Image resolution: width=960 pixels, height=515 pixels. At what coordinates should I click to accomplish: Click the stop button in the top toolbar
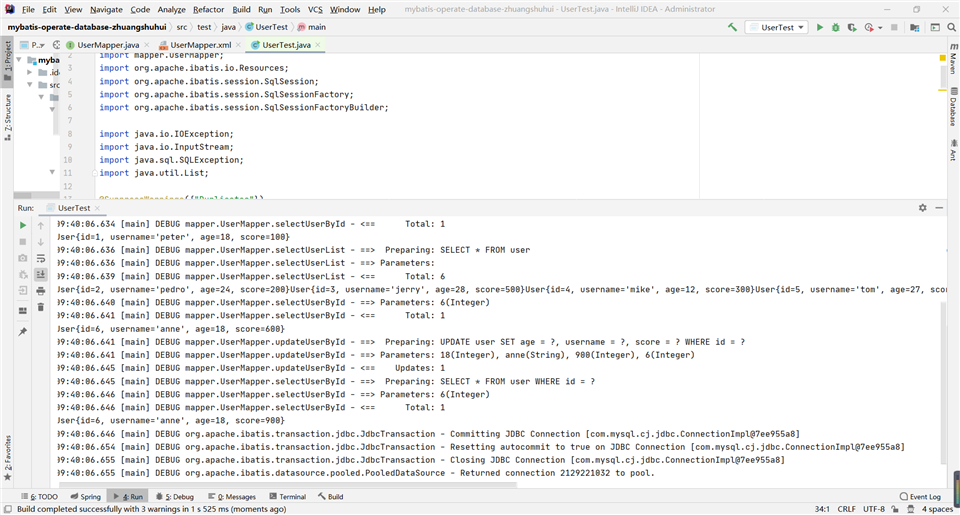[x=894, y=27]
